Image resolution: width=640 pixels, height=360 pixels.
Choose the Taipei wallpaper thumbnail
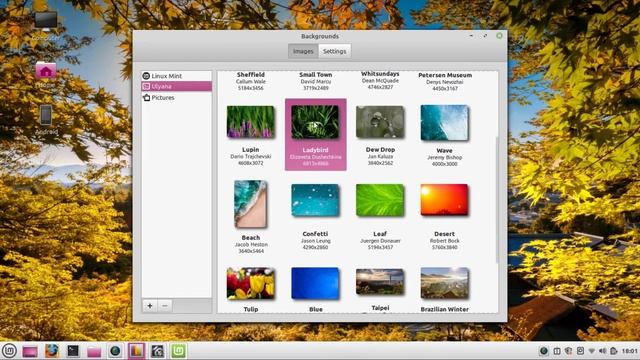[380, 282]
